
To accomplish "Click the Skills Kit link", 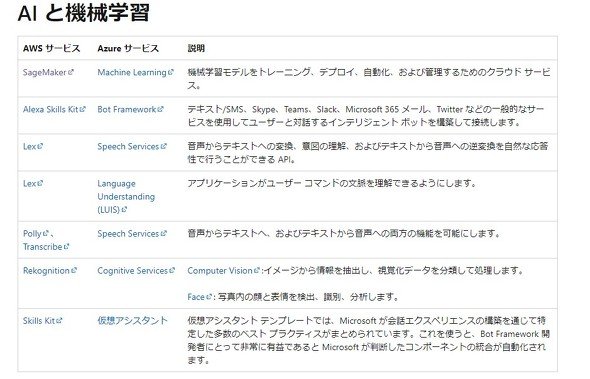I will (42, 321).
